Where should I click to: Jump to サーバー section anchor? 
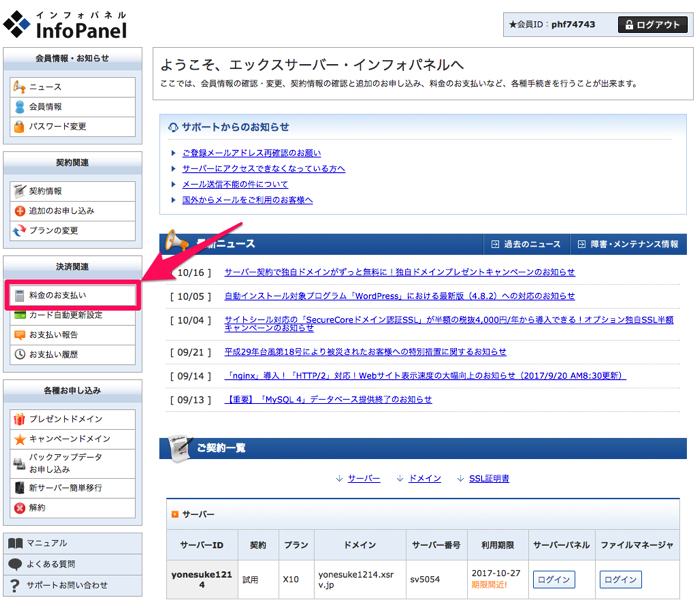pyautogui.click(x=364, y=478)
